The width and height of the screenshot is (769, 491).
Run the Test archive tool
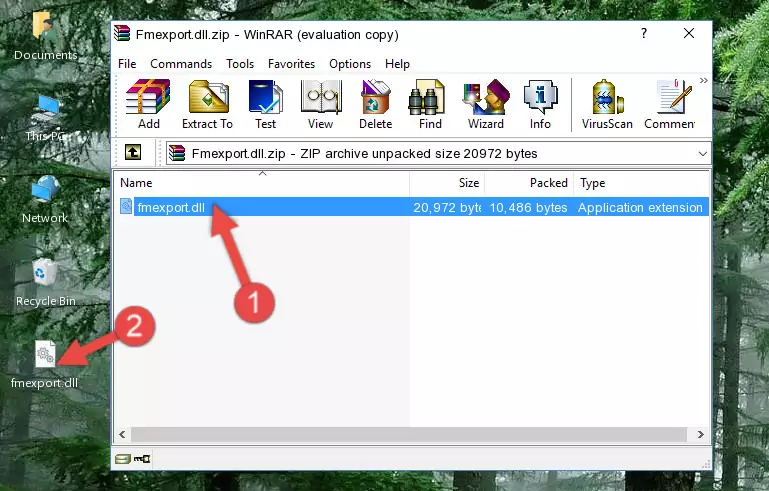tap(265, 104)
